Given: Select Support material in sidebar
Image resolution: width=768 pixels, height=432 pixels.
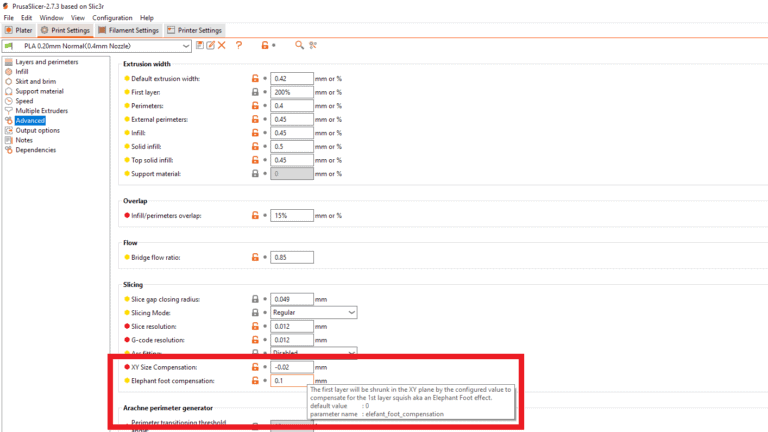Looking at the screenshot, I should pos(39,91).
